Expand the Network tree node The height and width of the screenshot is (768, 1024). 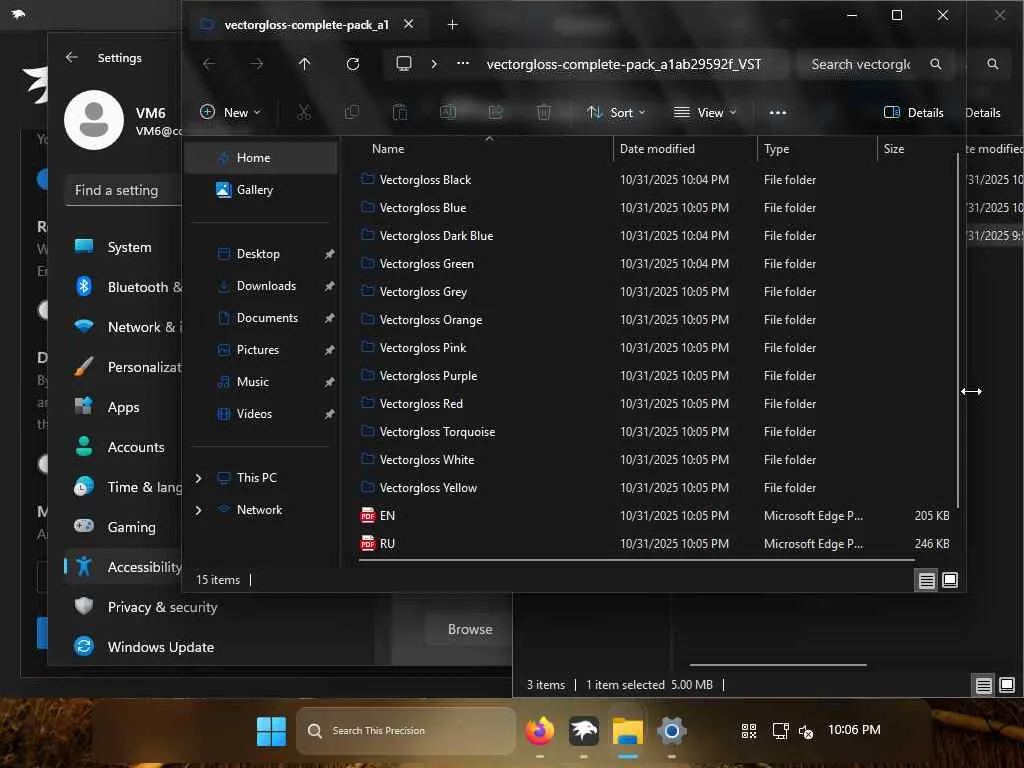(x=199, y=510)
